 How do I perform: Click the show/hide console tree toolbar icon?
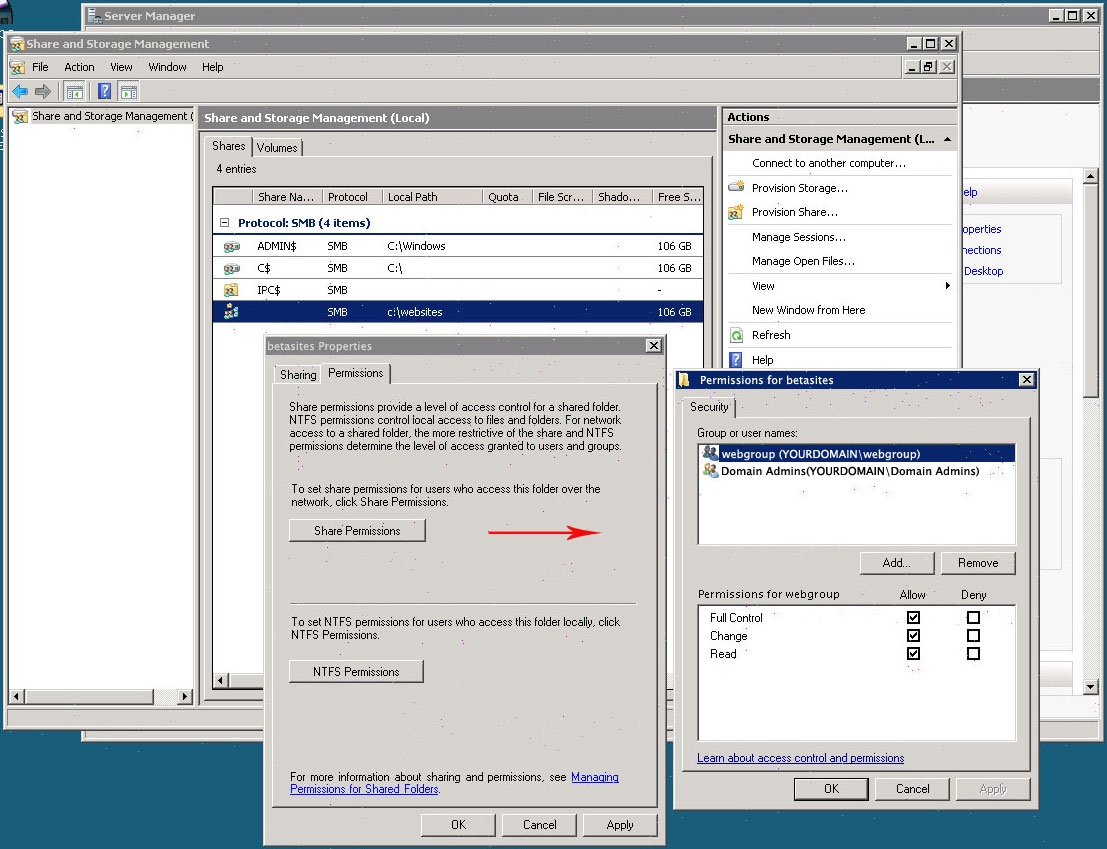click(74, 91)
